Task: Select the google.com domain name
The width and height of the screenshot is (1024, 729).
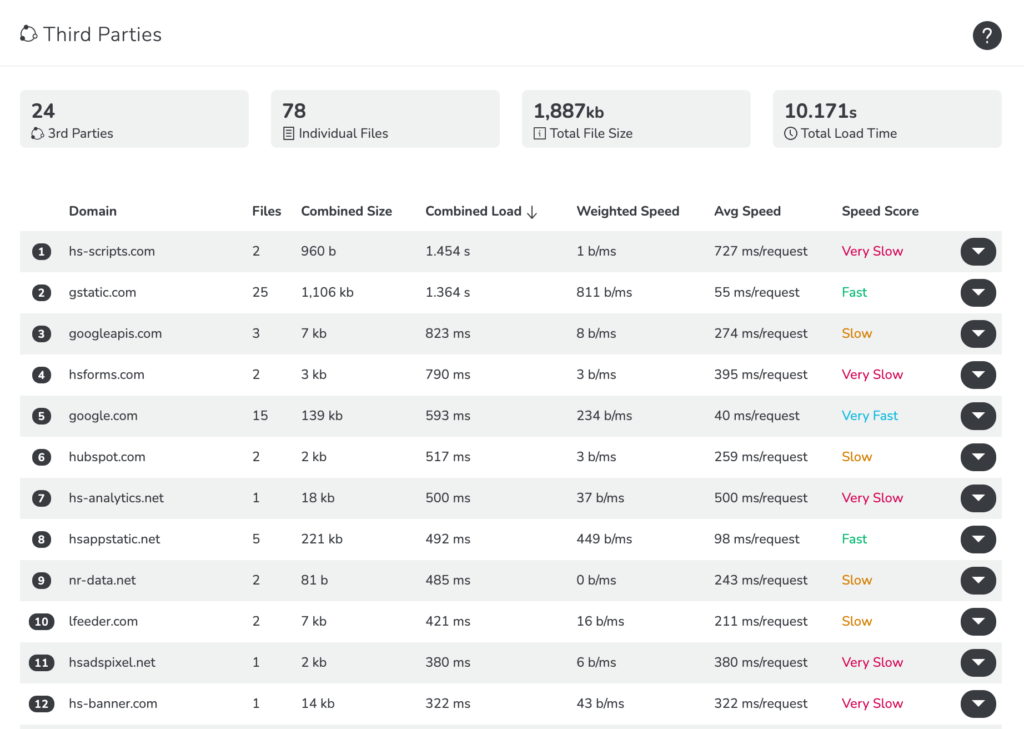Action: pos(103,416)
